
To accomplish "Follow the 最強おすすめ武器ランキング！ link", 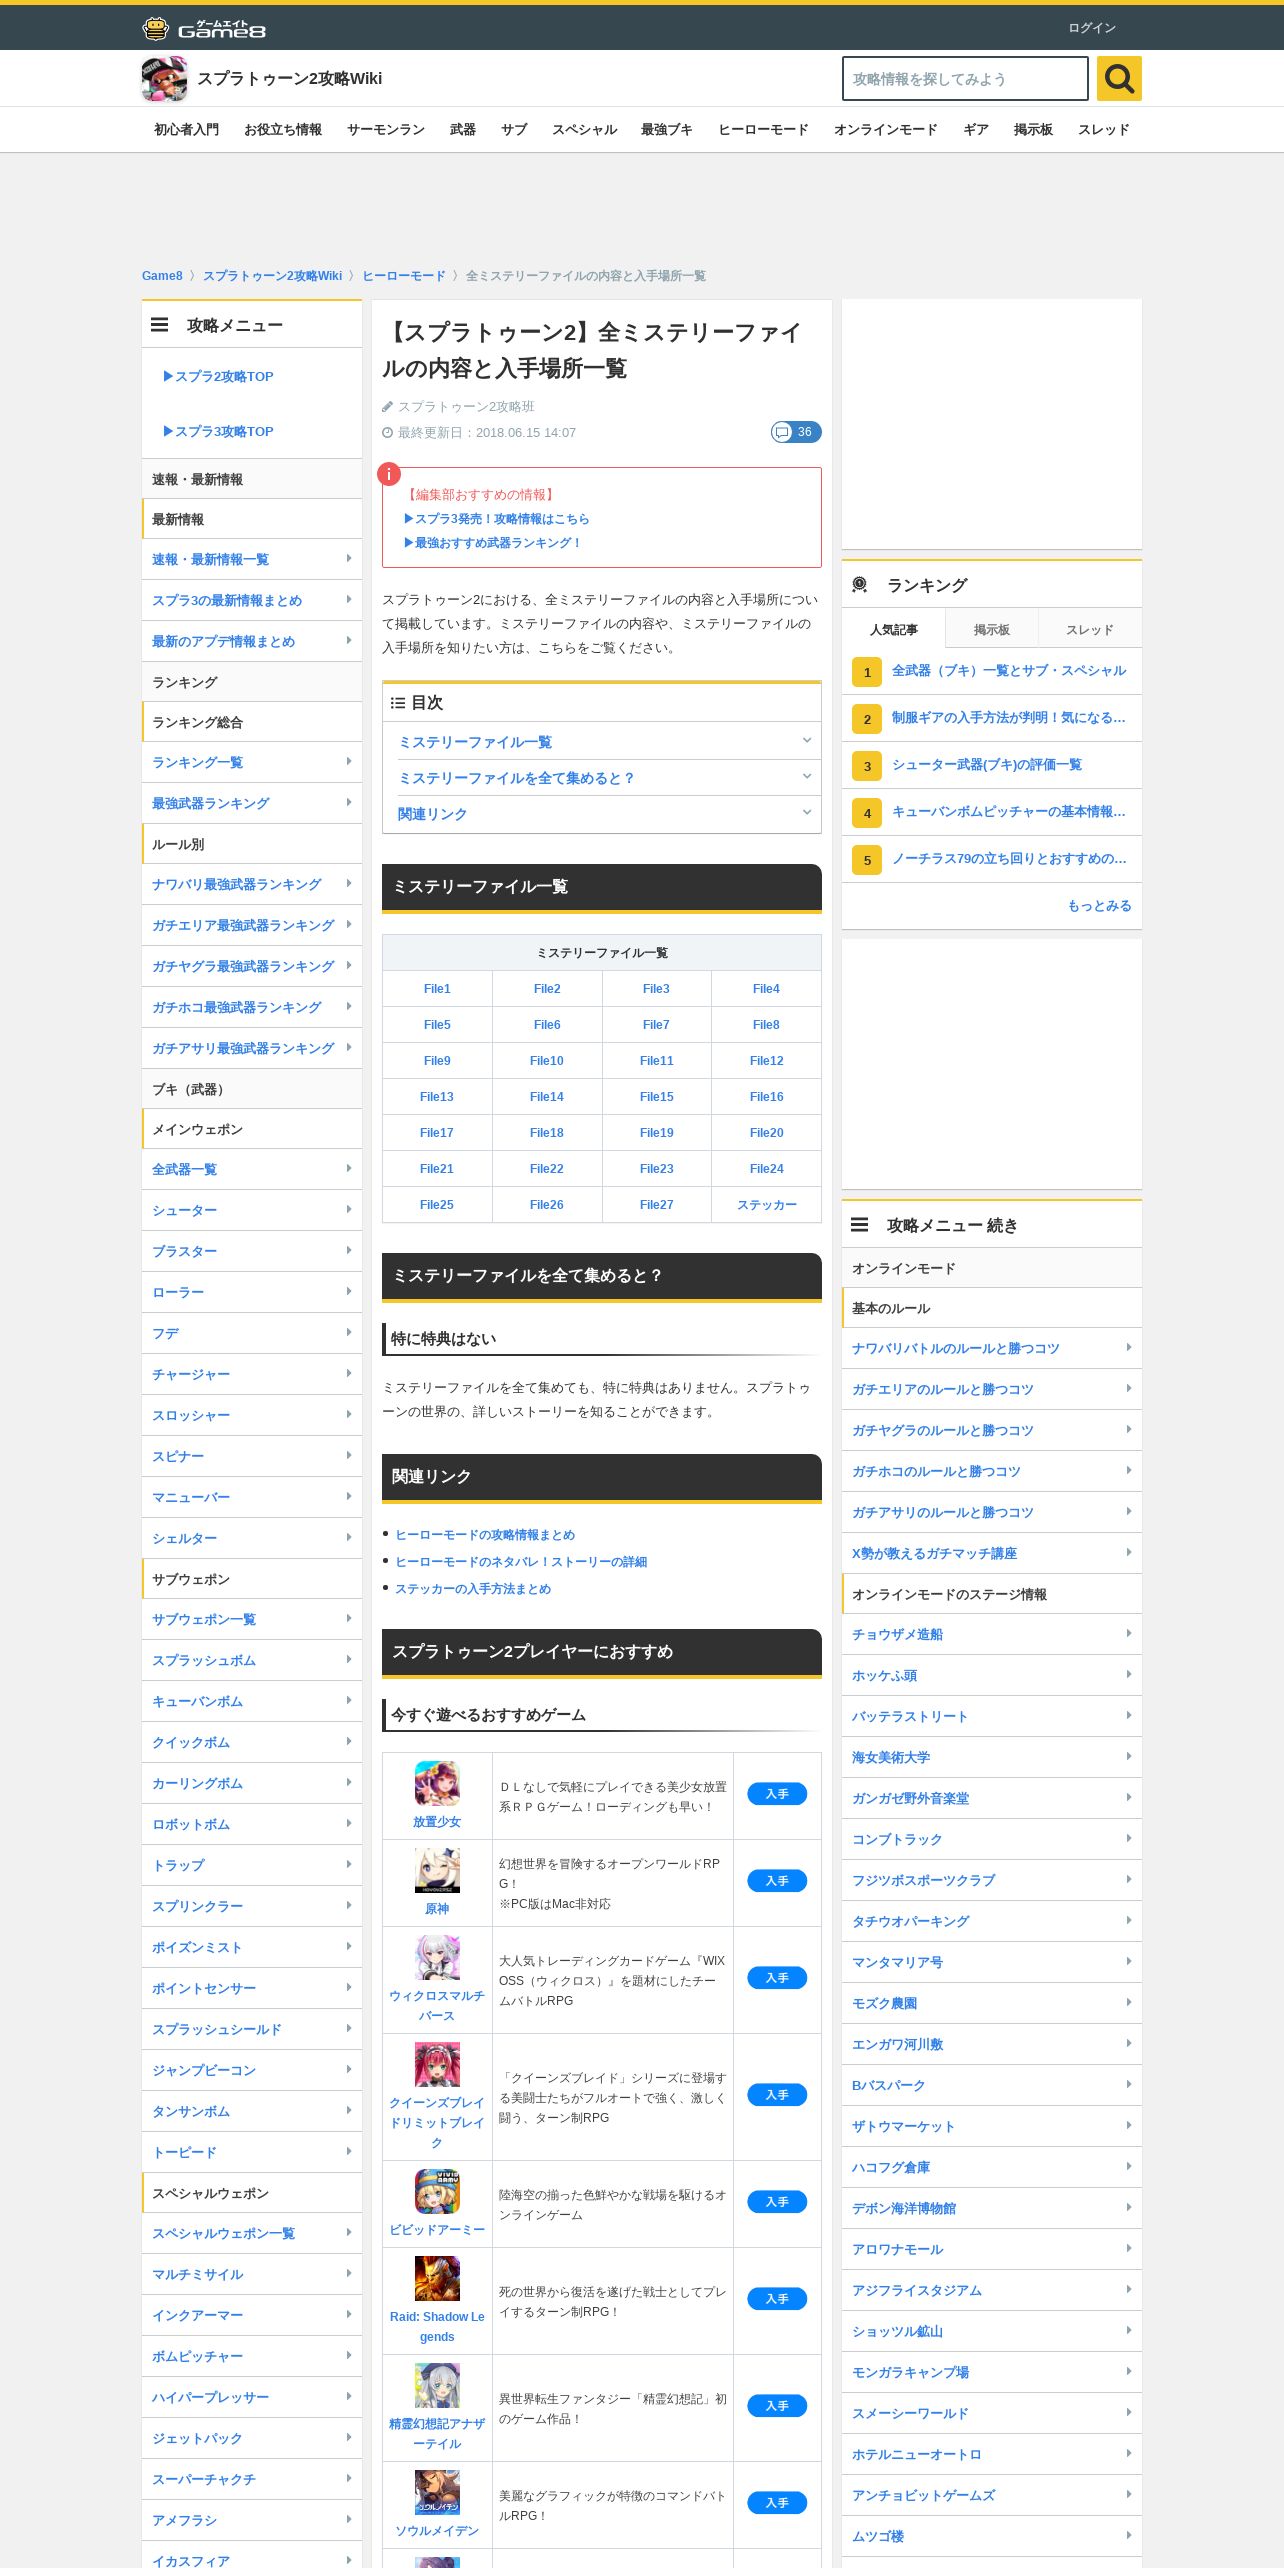I will pyautogui.click(x=492, y=543).
